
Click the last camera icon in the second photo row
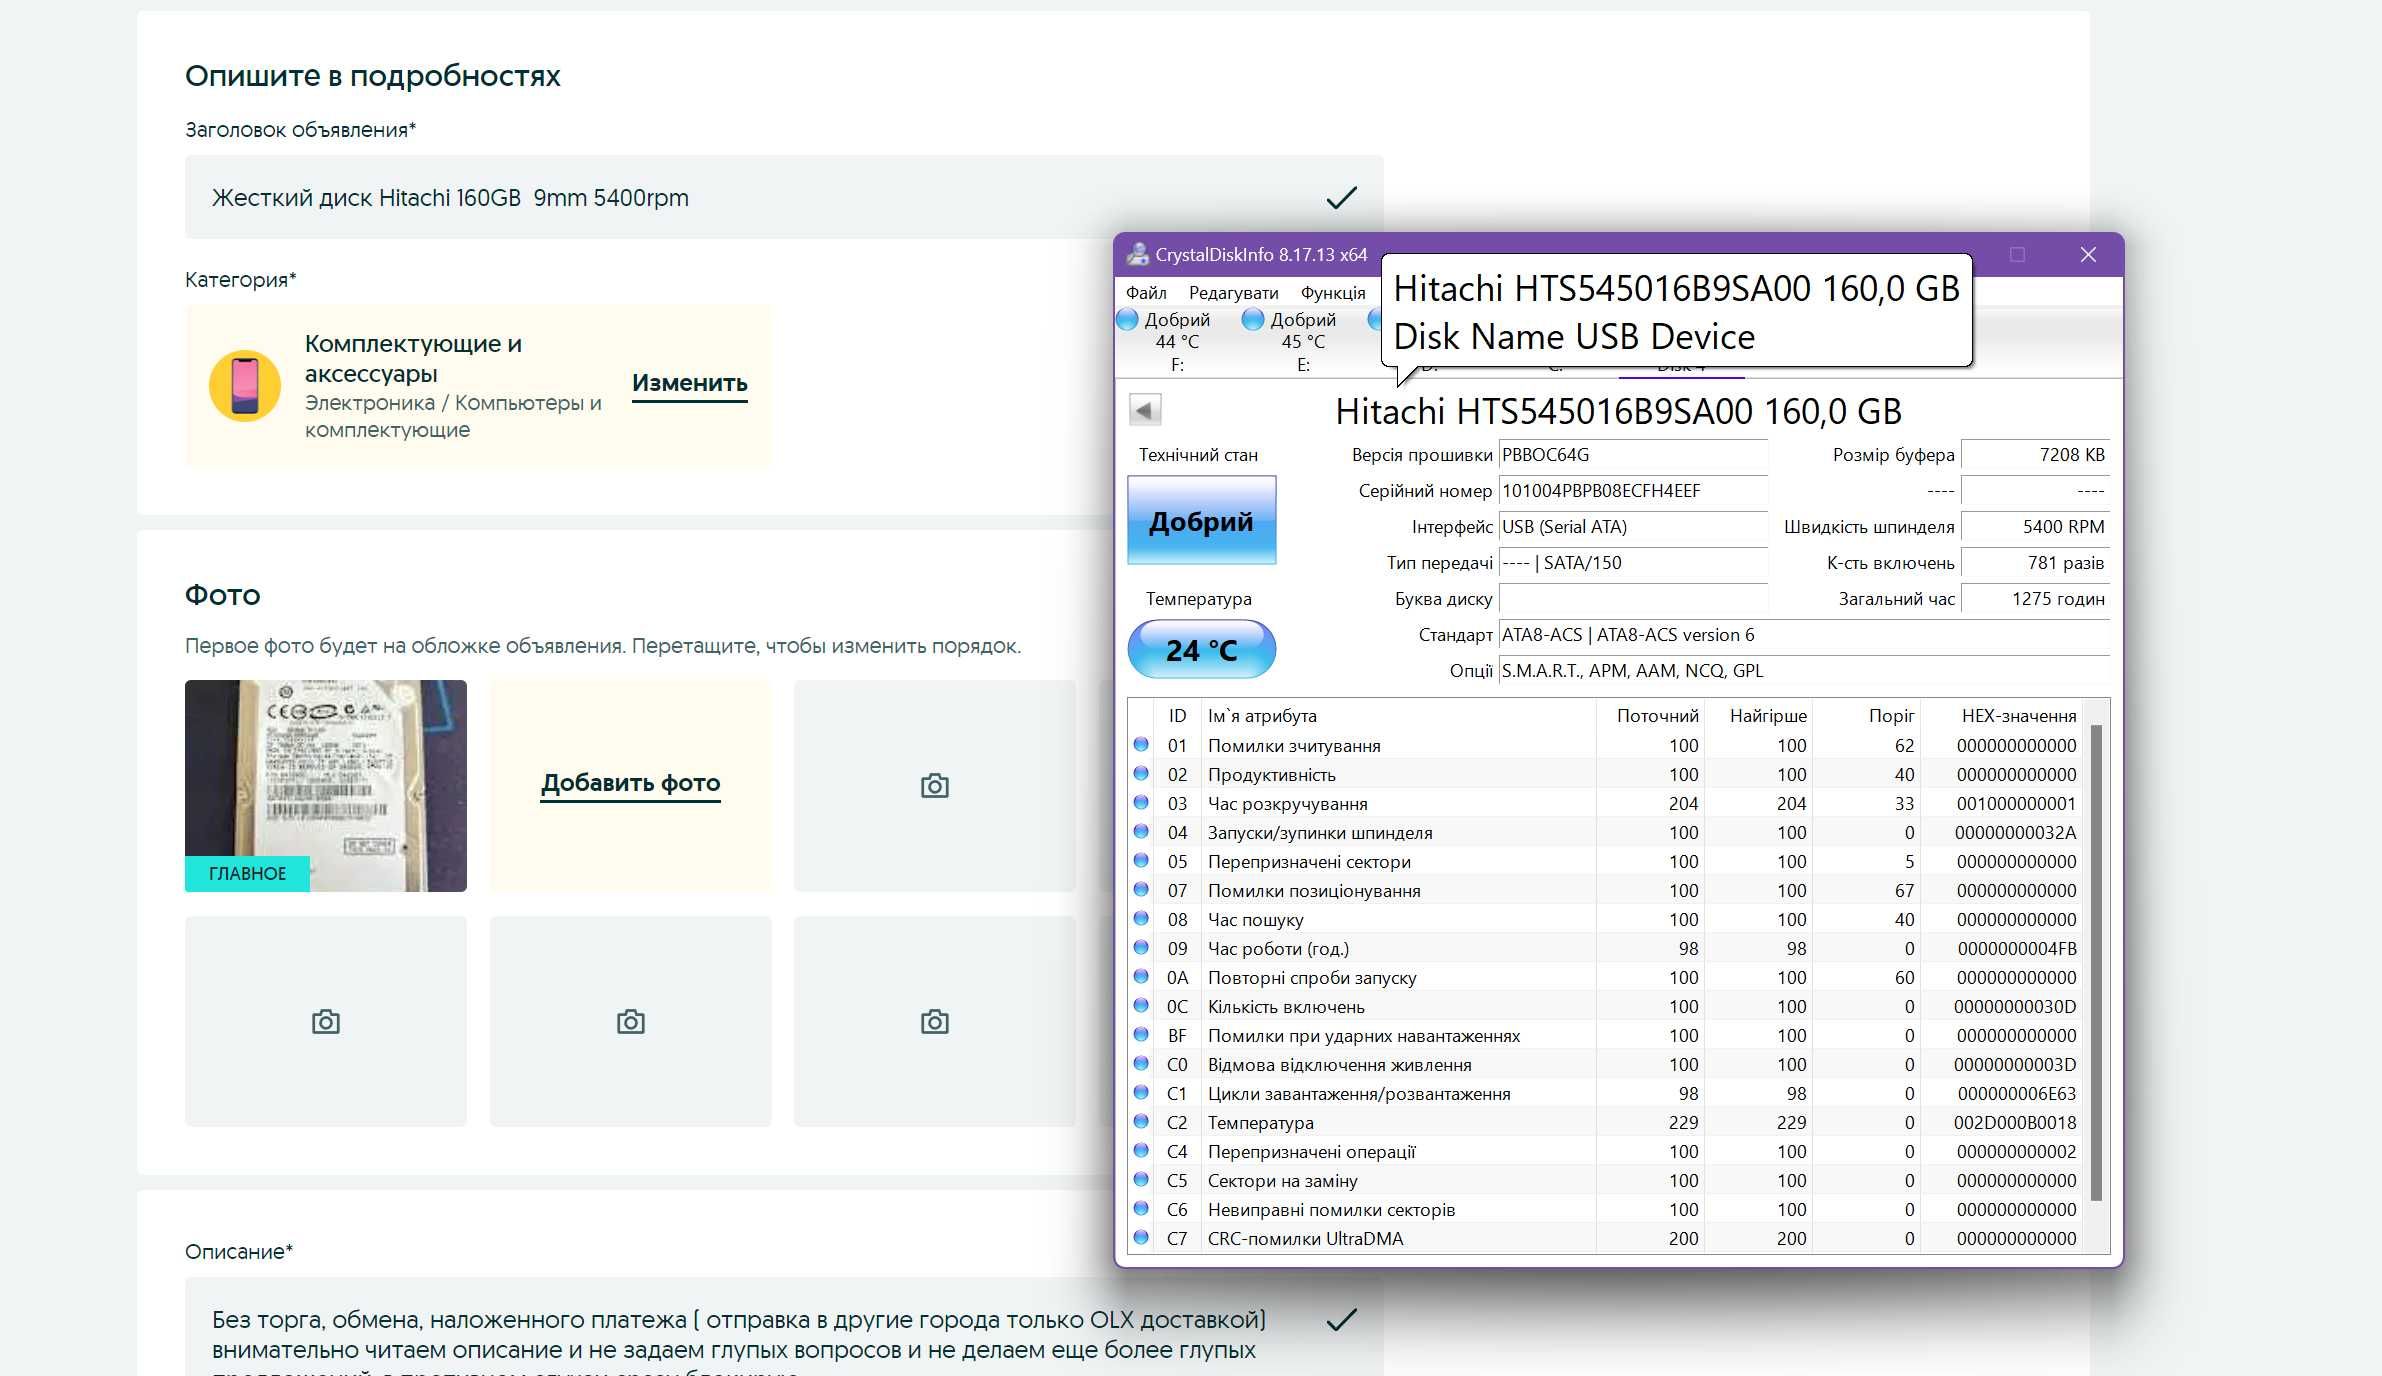pyautogui.click(x=934, y=1022)
